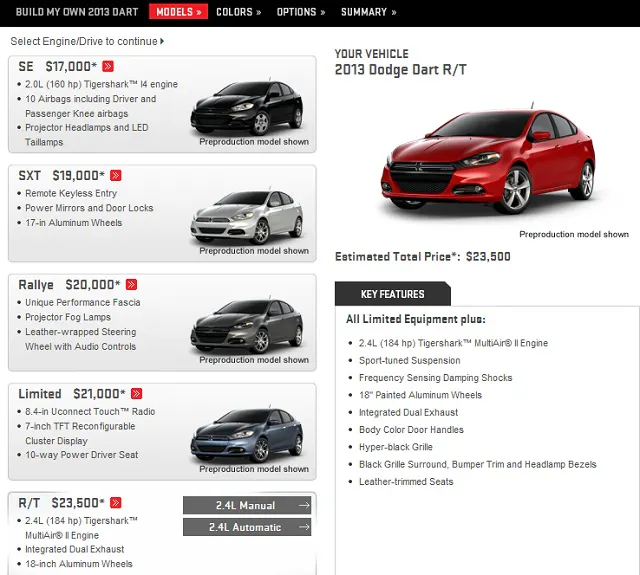Click the red arrow icon beside Rallye $20,000
The width and height of the screenshot is (640, 575).
click(x=132, y=285)
